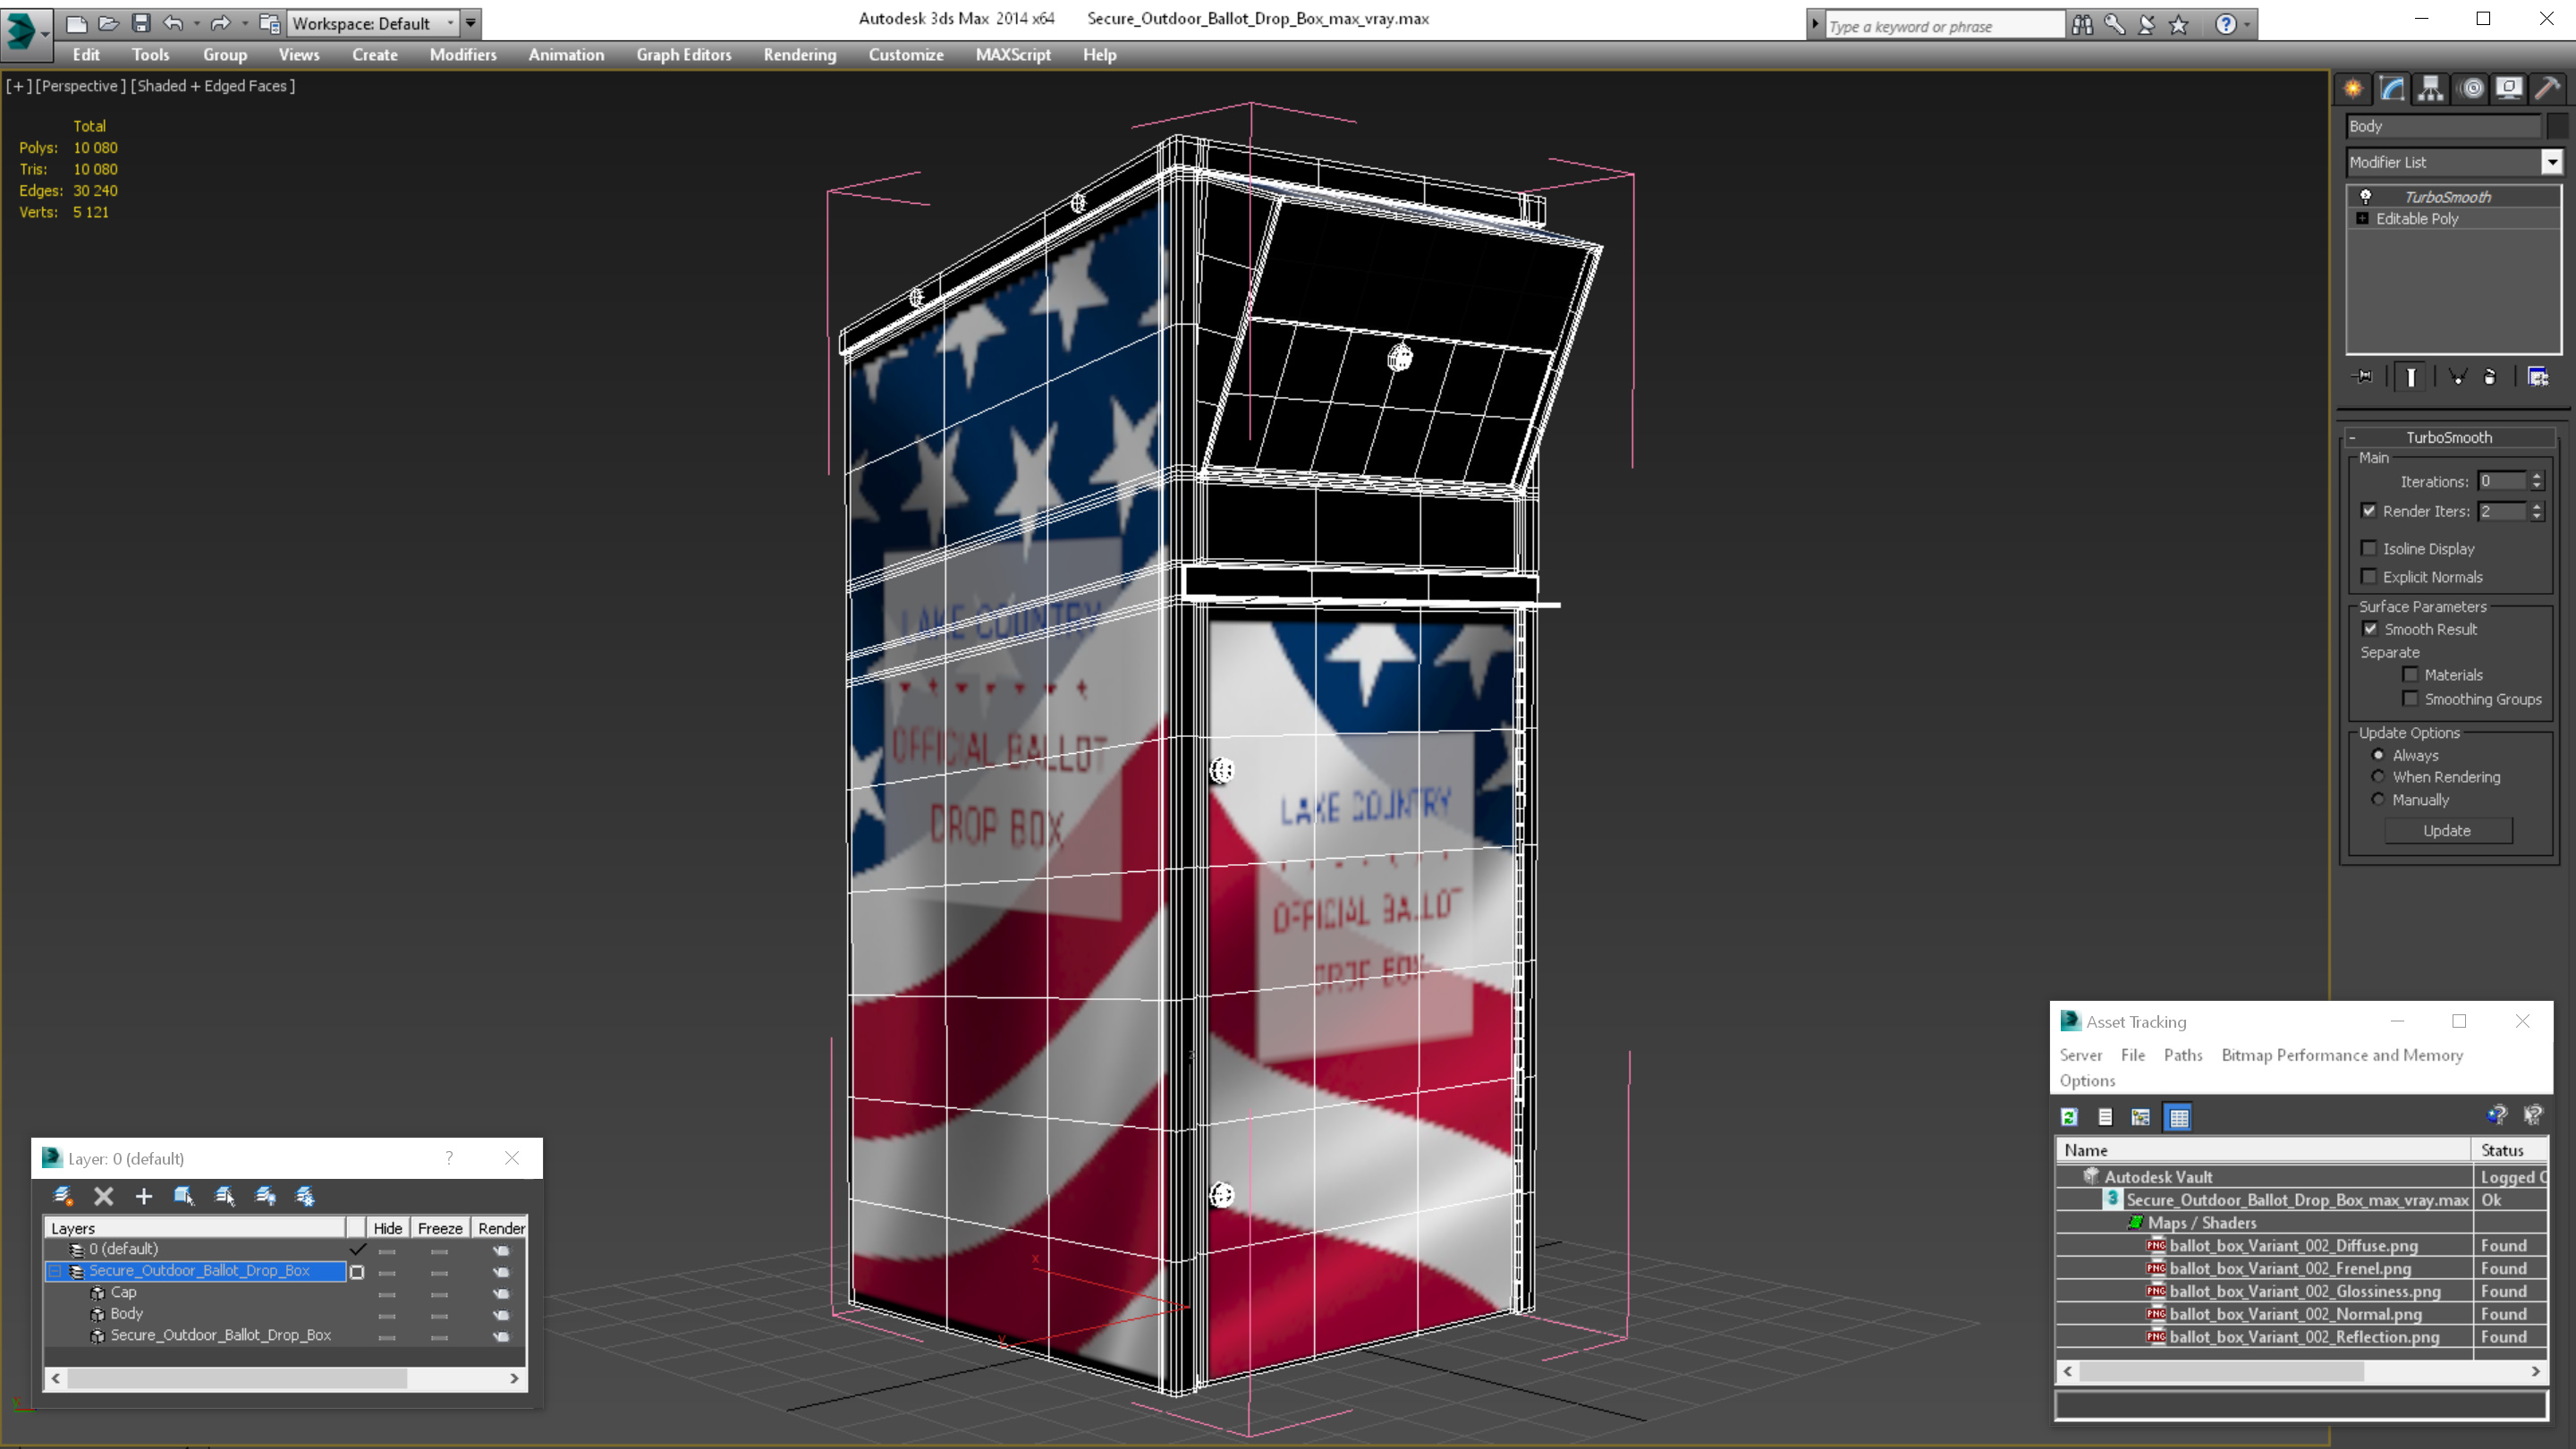Viewport: 2576px width, 1449px height.
Task: Click Status Log list icon in Asset Tracking
Action: click(2105, 1117)
